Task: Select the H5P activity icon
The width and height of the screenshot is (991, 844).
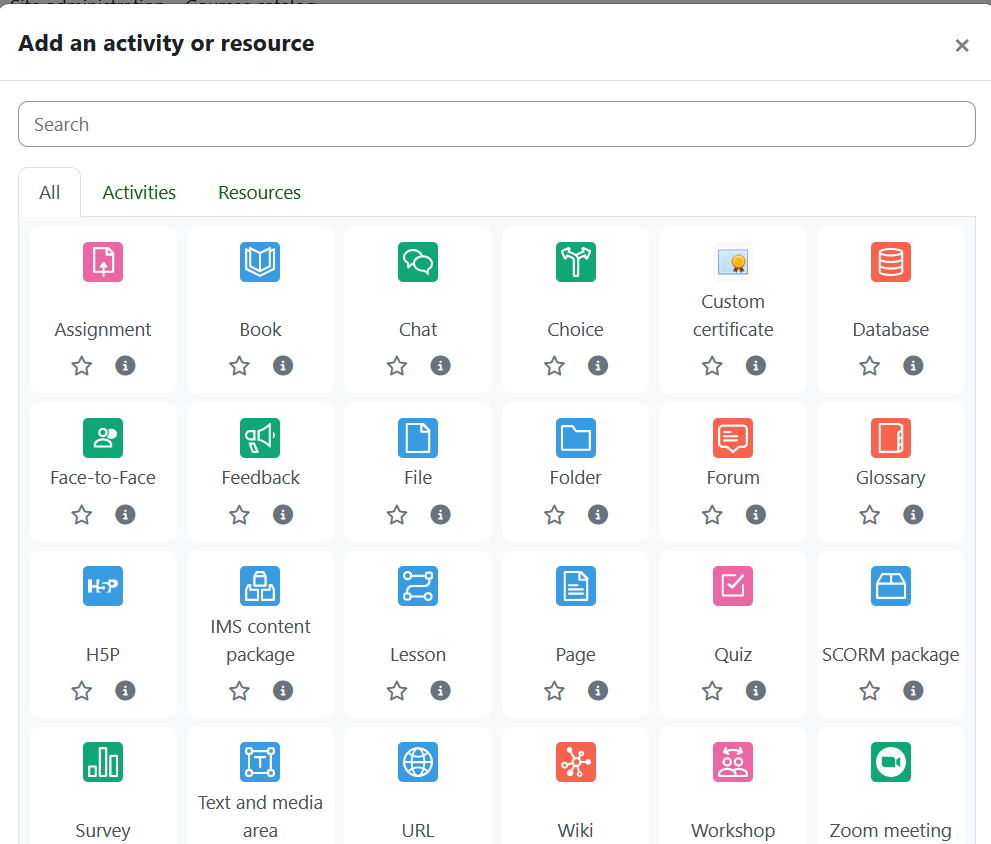Action: point(103,586)
